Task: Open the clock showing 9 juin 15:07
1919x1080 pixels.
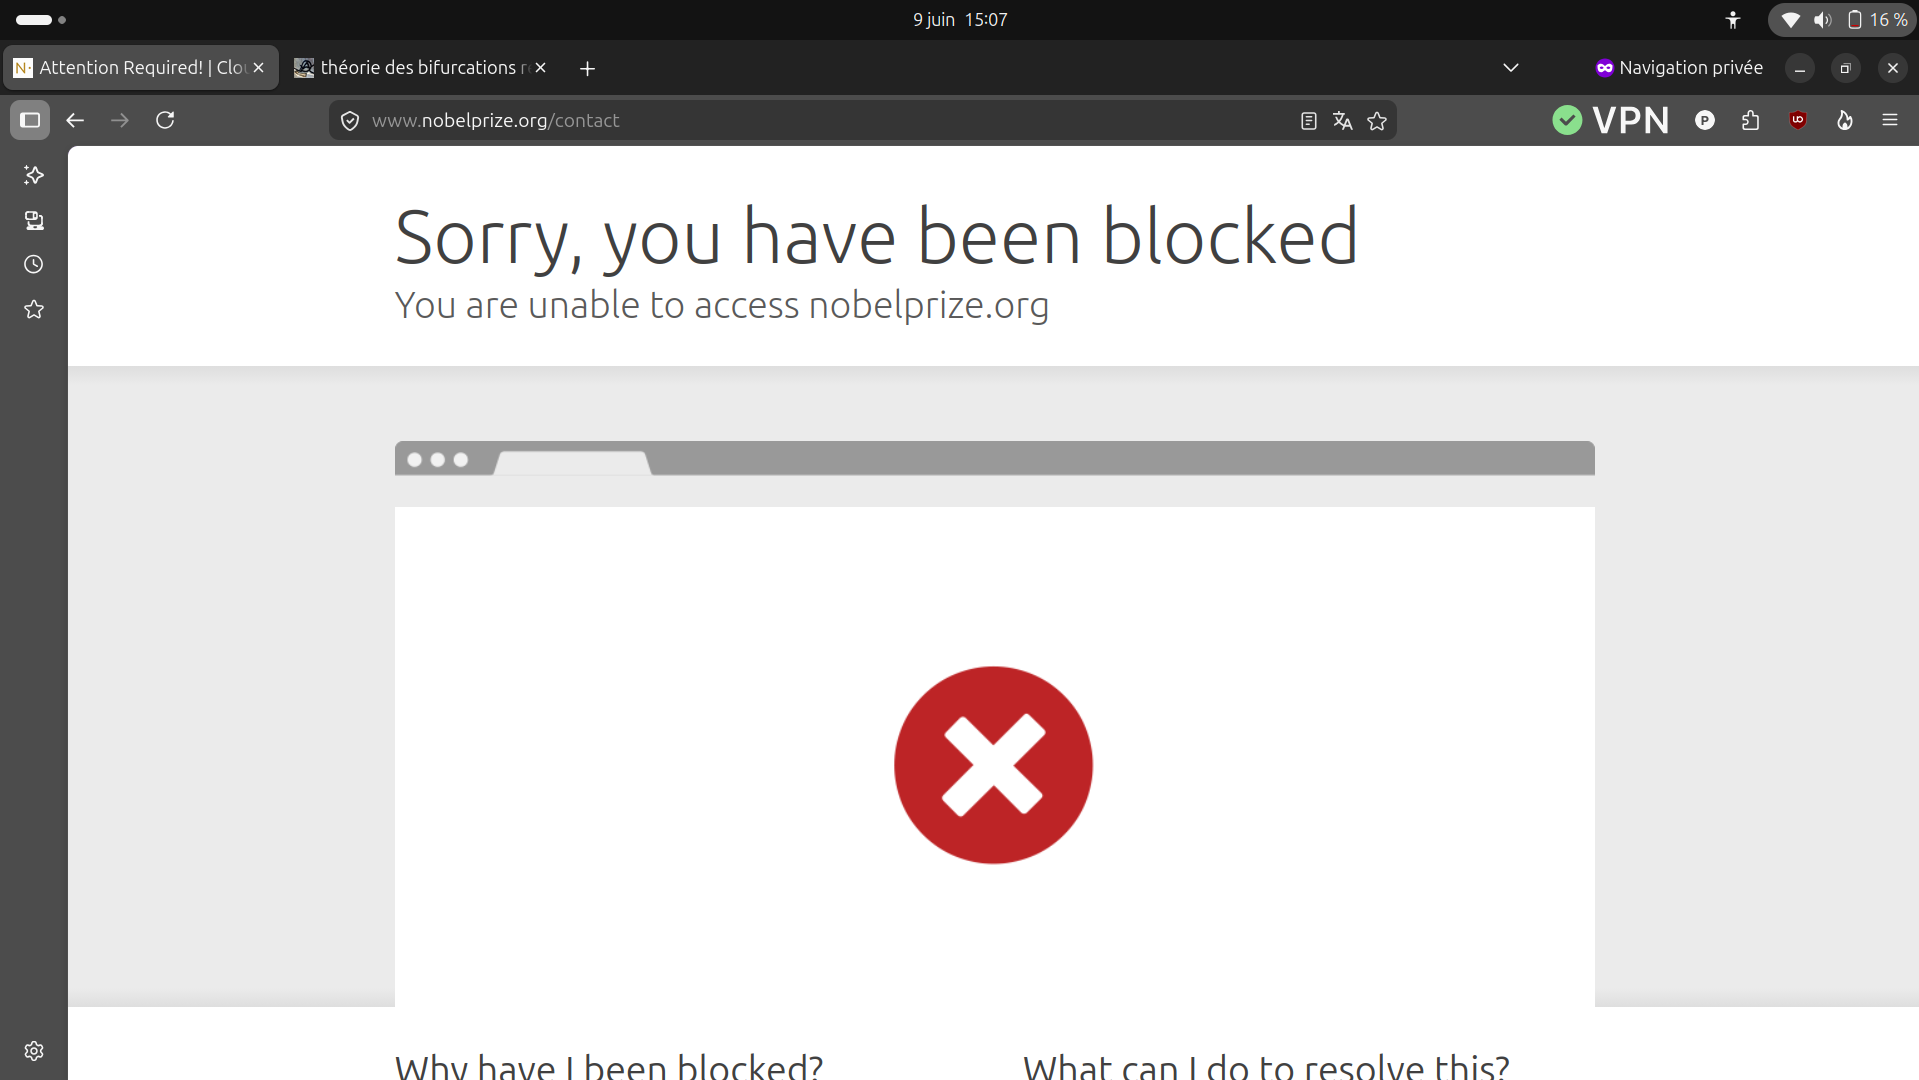Action: coord(960,20)
